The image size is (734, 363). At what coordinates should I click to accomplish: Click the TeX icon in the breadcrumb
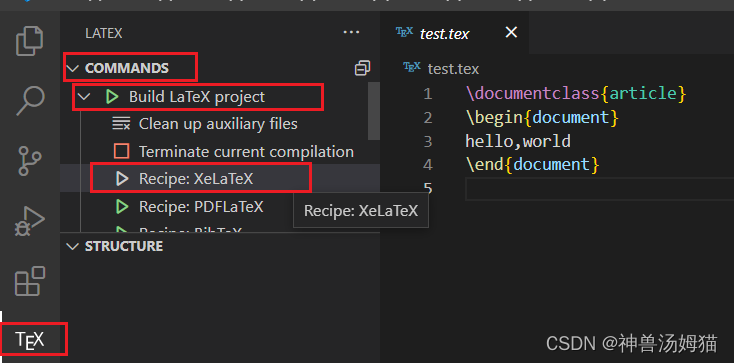tap(412, 67)
